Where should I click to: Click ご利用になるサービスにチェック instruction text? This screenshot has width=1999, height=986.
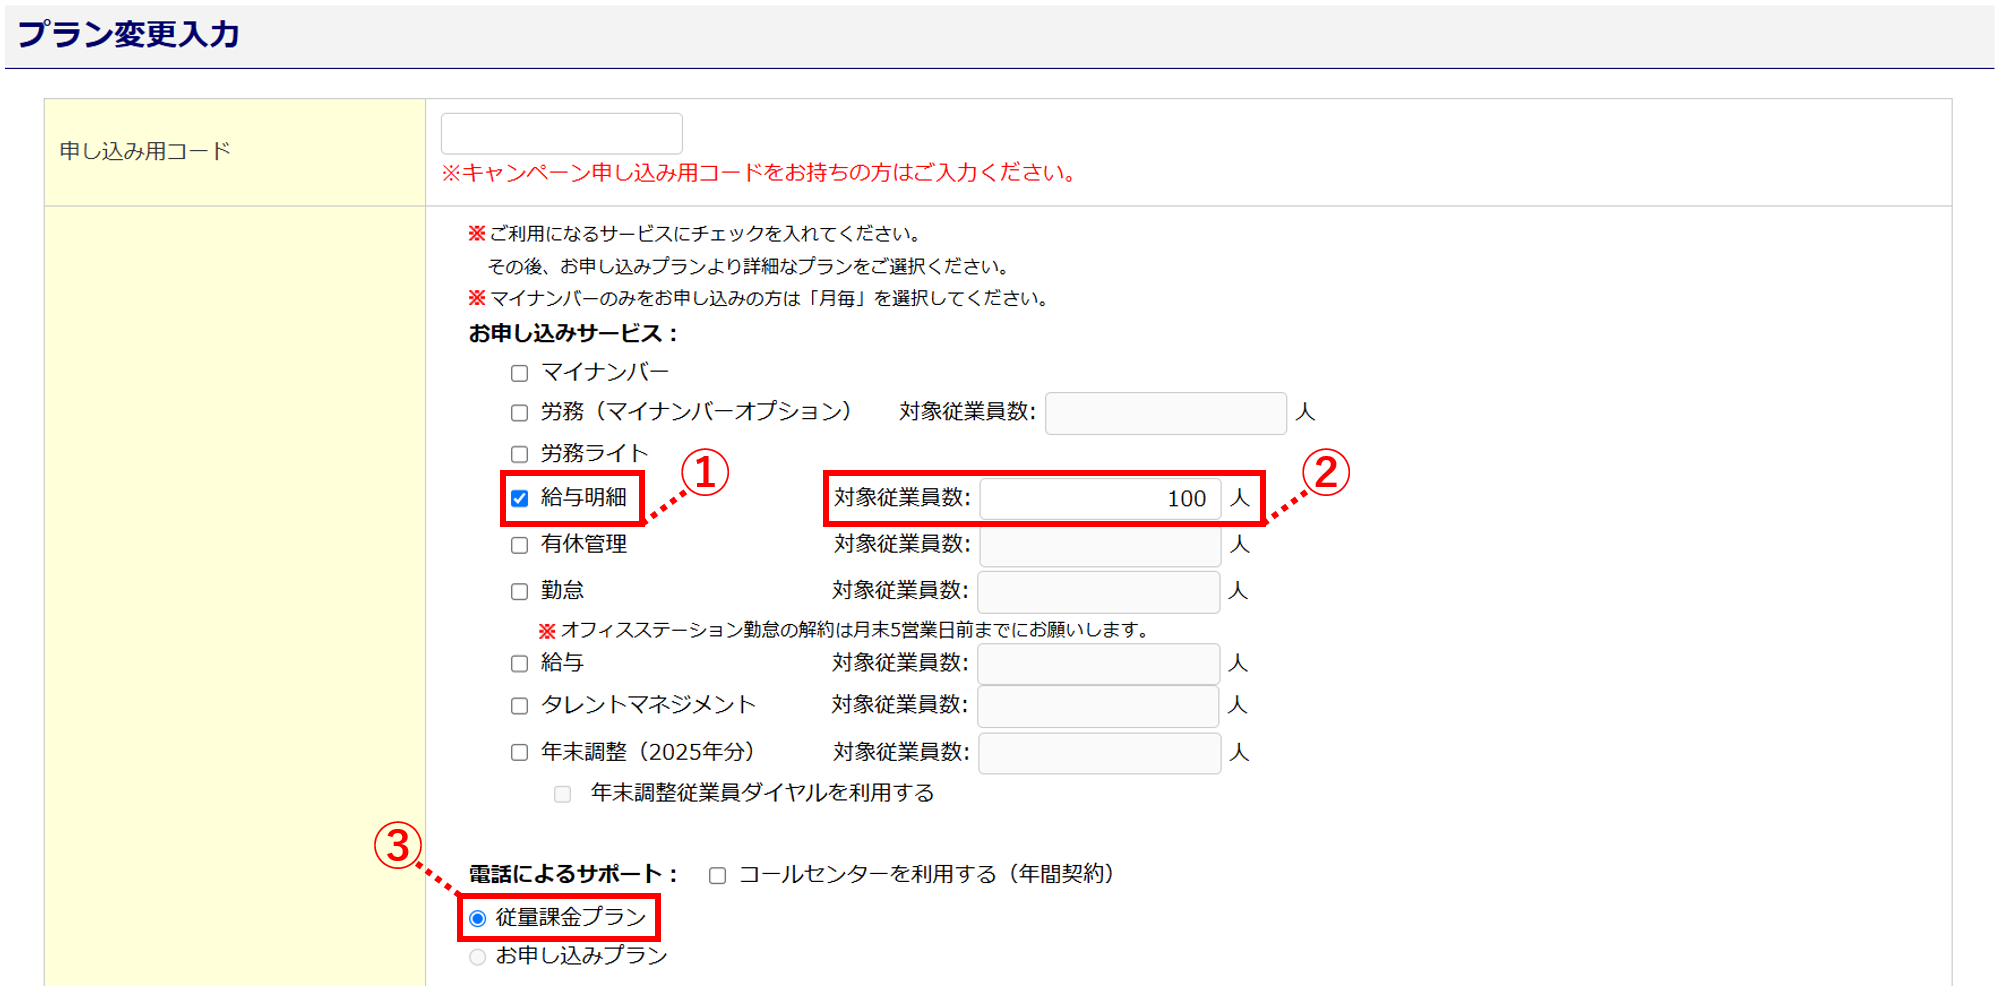coord(695,234)
